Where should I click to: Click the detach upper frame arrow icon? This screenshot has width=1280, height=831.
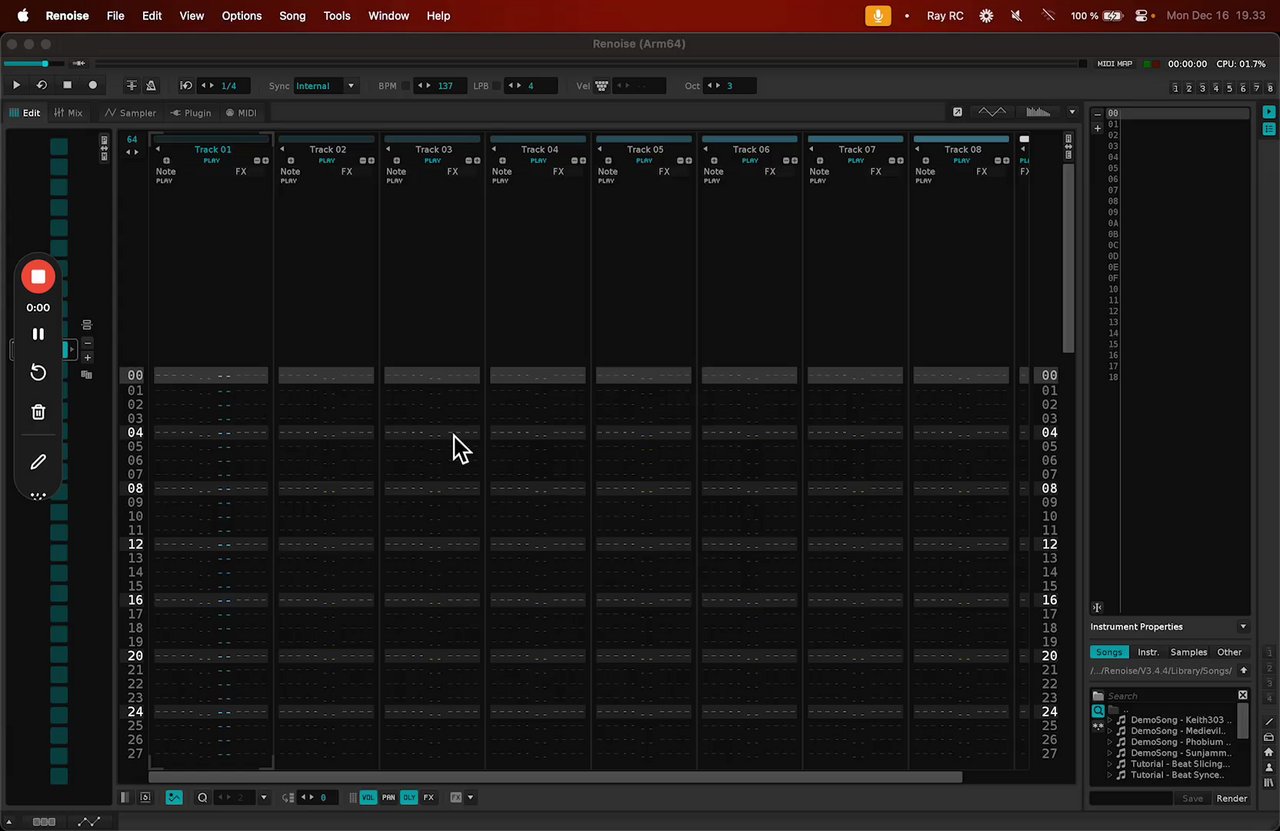click(957, 112)
